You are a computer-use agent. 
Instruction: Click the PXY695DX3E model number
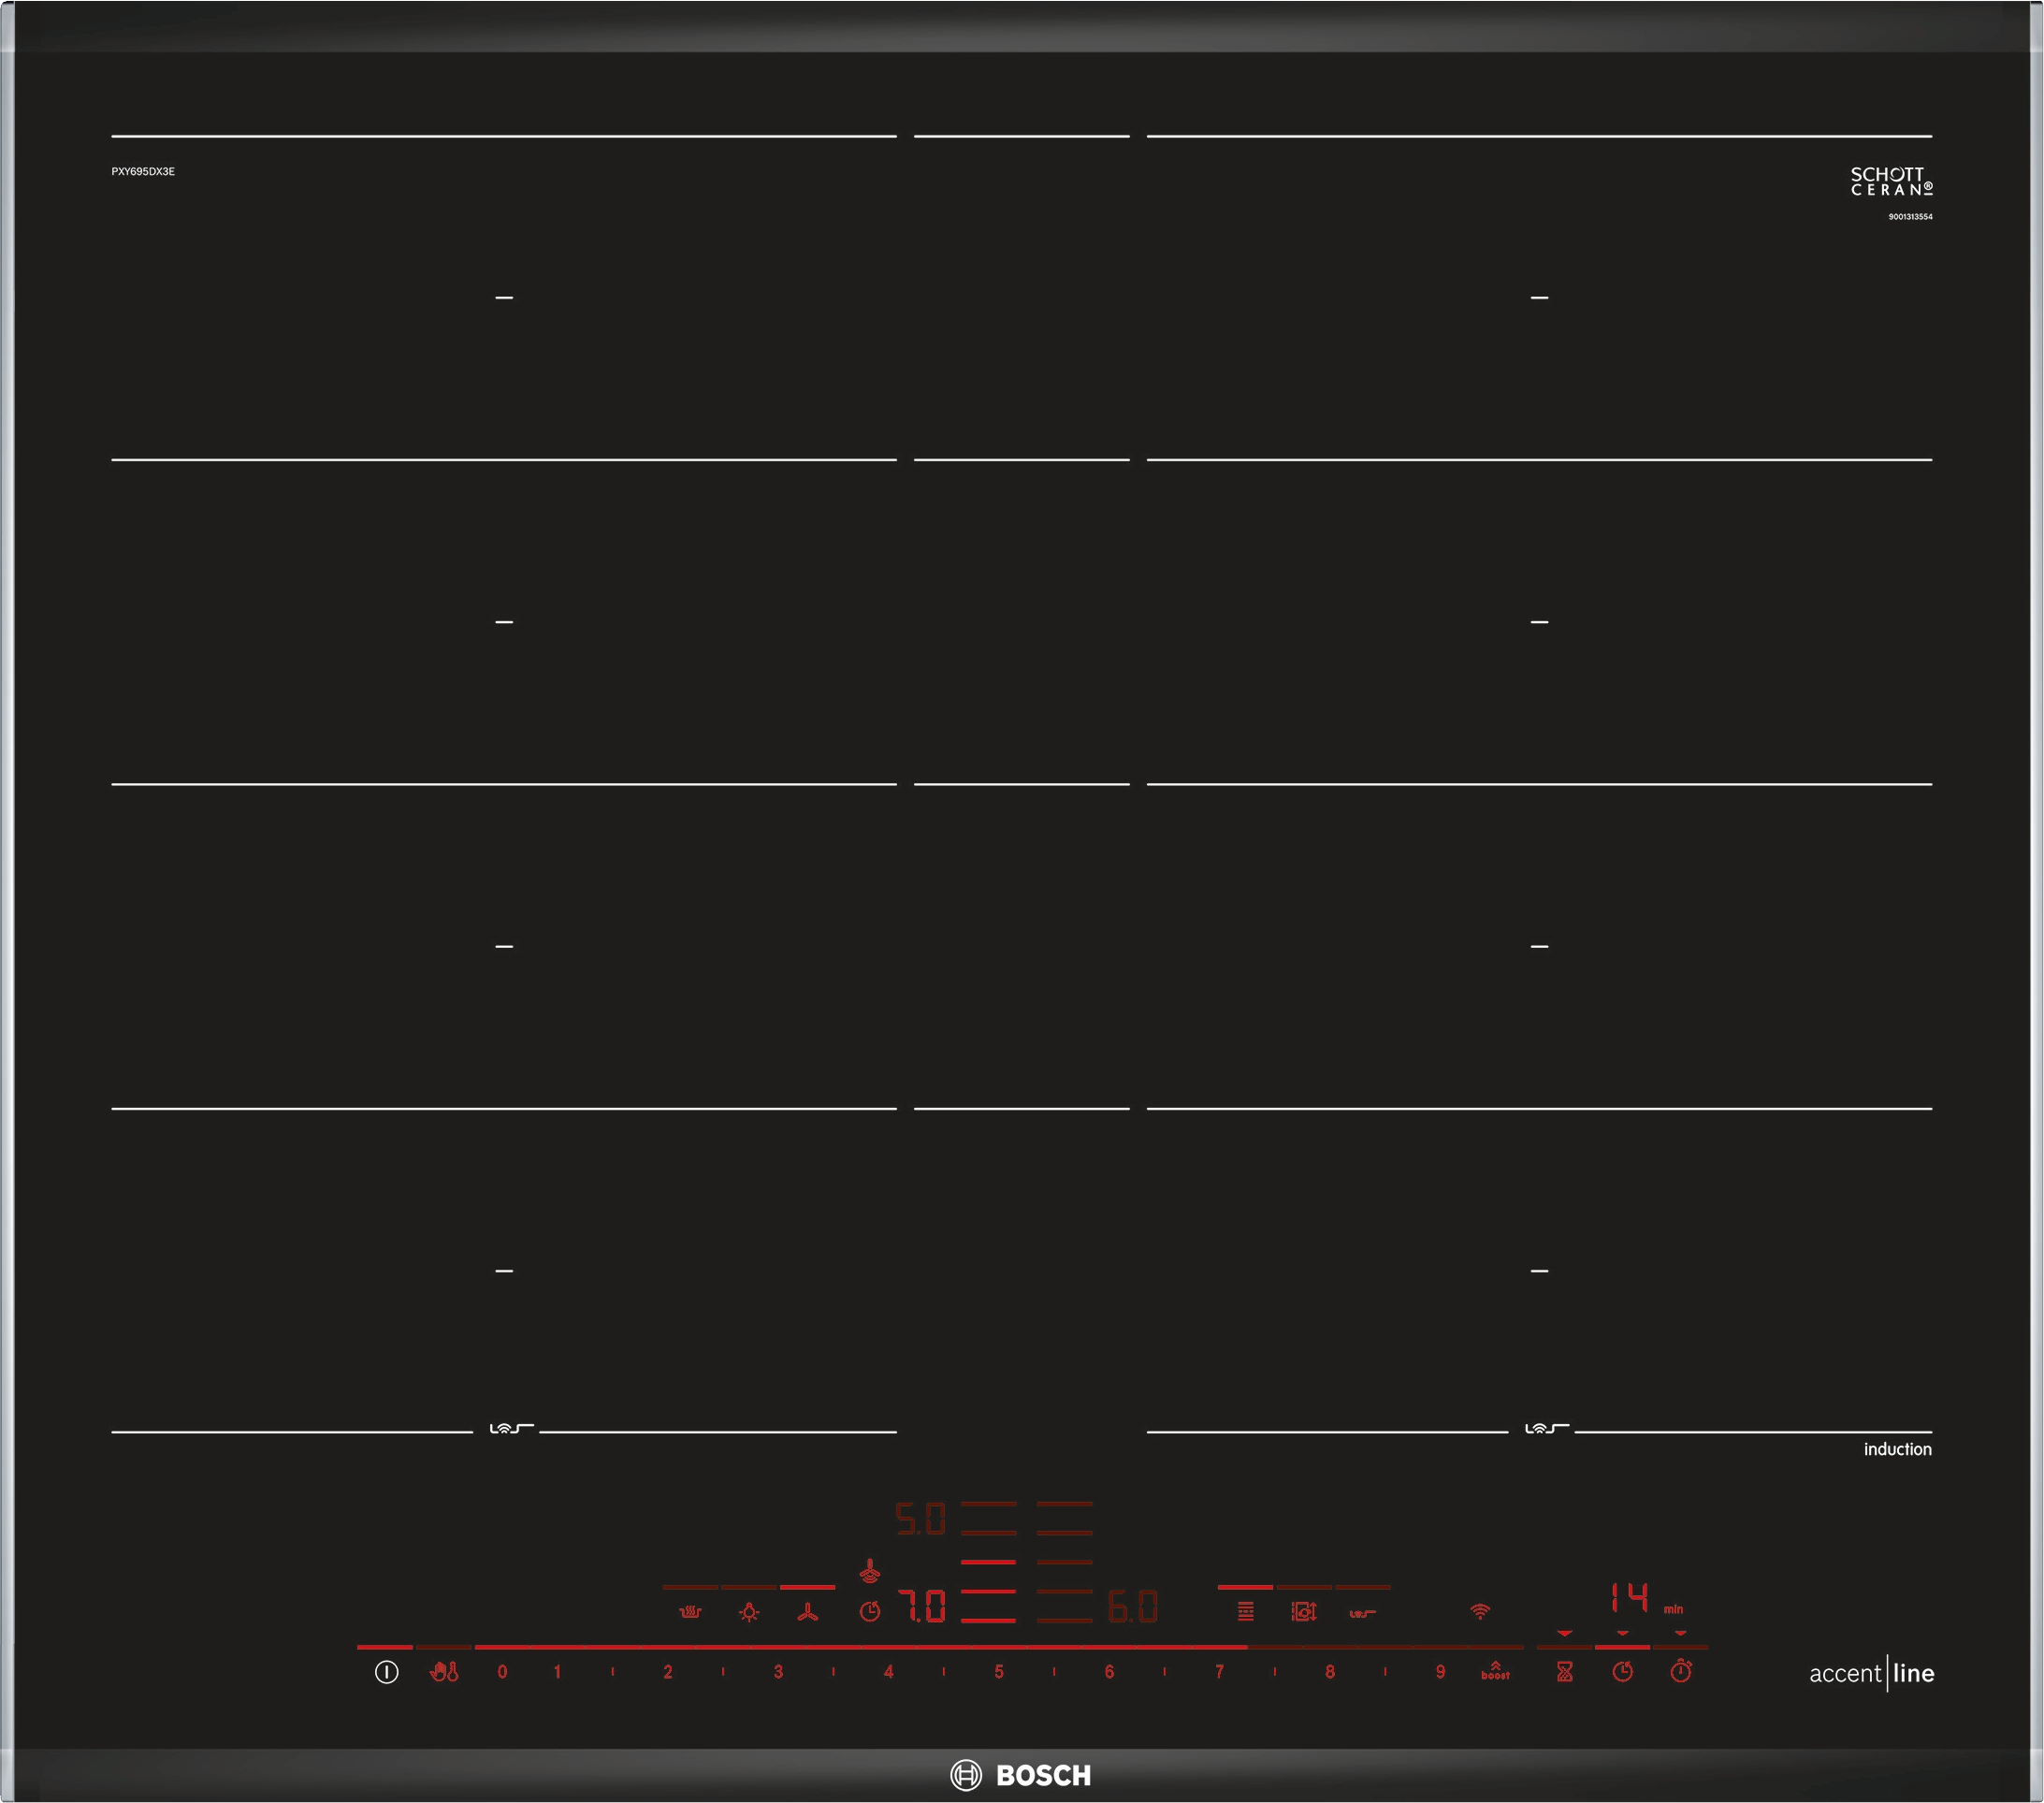point(143,172)
